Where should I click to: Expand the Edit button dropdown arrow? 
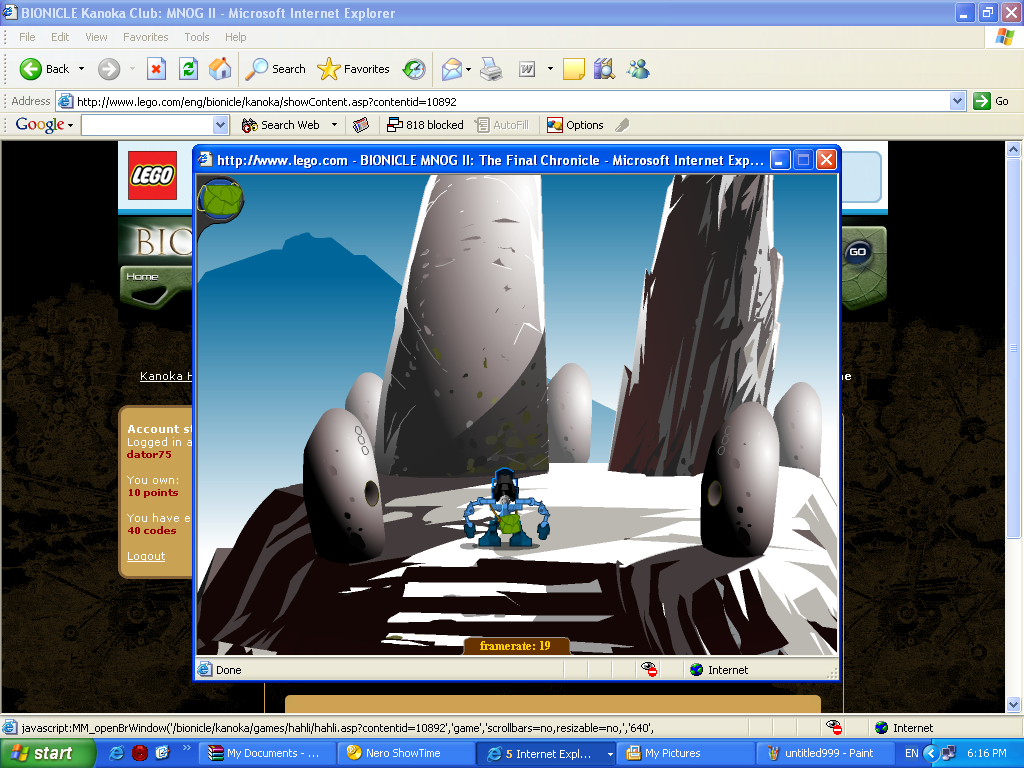click(x=550, y=69)
